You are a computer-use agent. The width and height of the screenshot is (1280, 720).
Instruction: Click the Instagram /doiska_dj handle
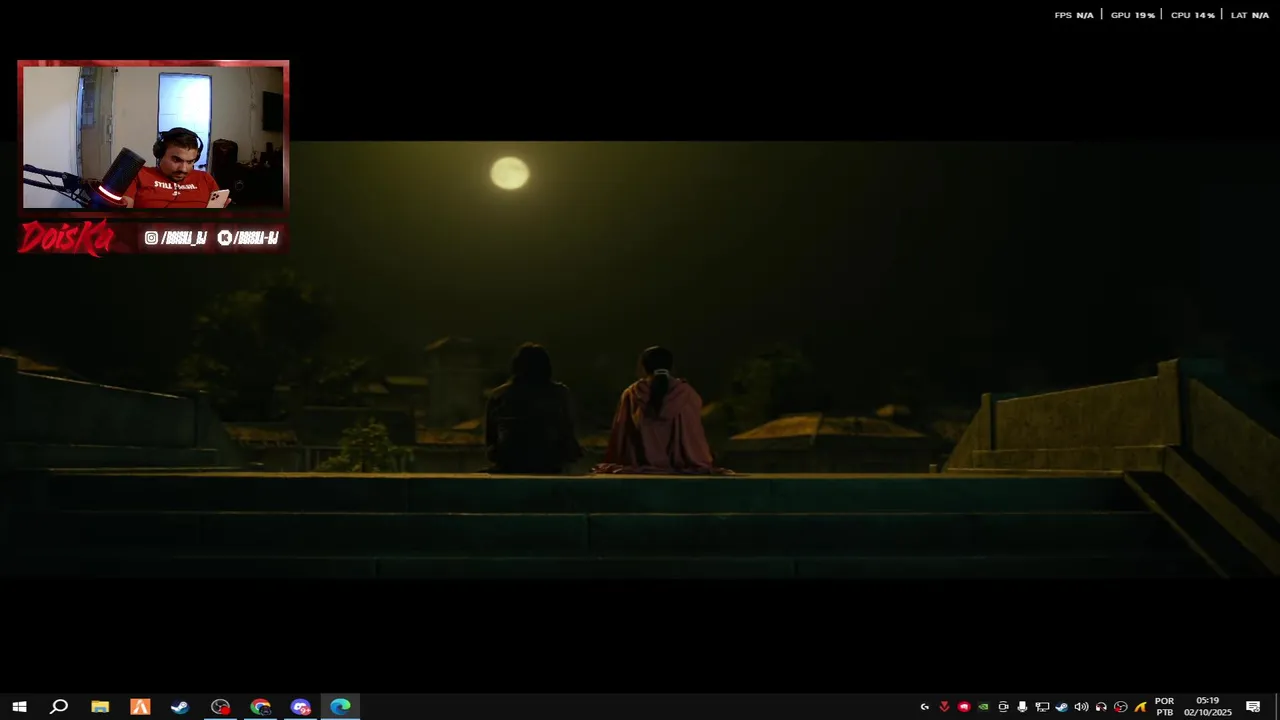(x=175, y=238)
